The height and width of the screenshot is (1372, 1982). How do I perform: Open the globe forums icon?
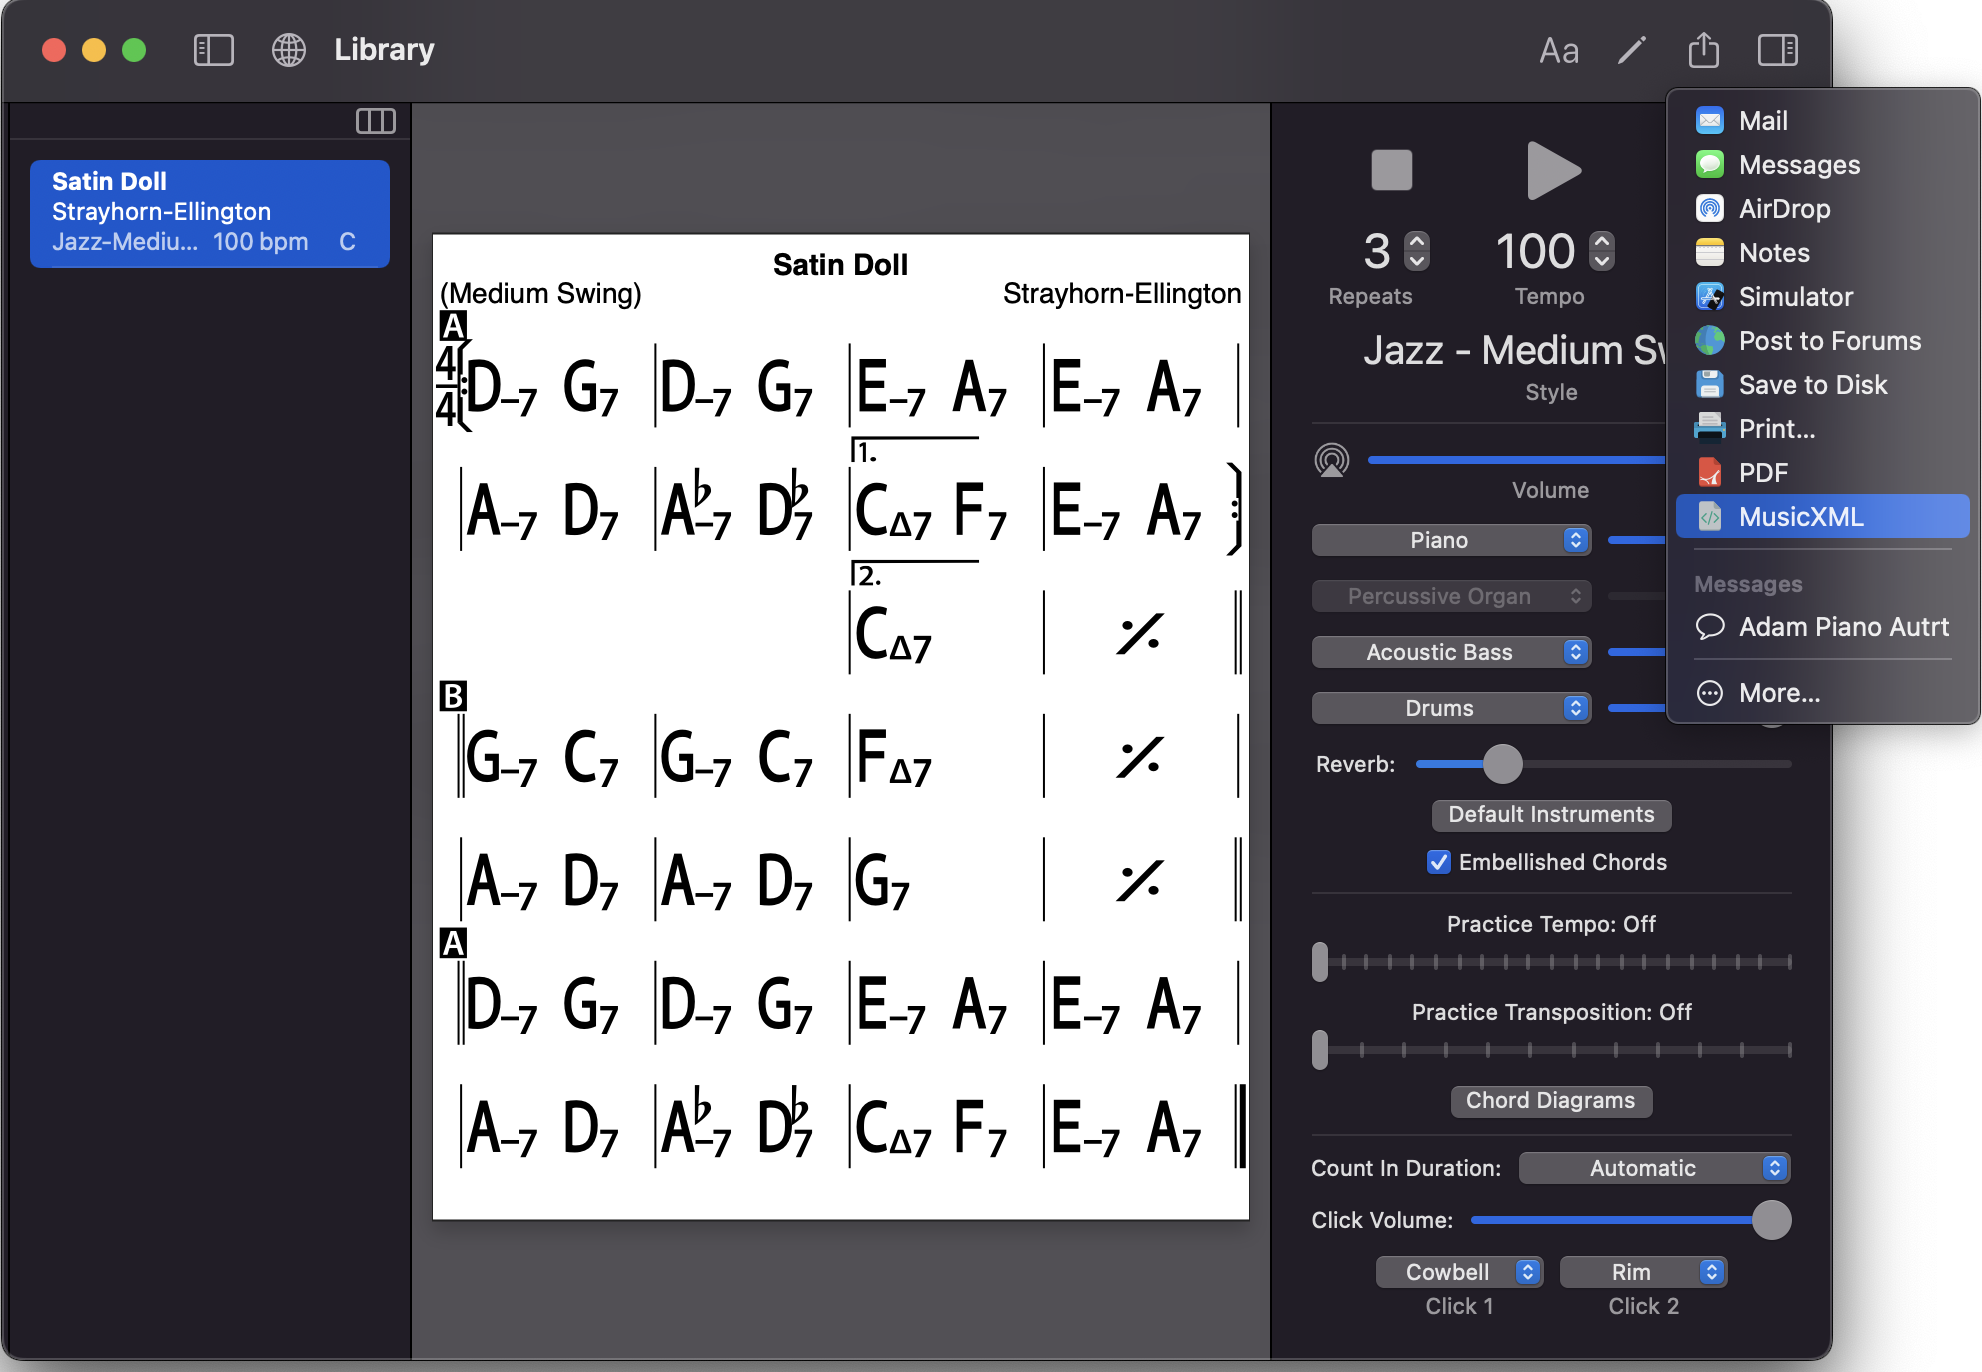[289, 50]
